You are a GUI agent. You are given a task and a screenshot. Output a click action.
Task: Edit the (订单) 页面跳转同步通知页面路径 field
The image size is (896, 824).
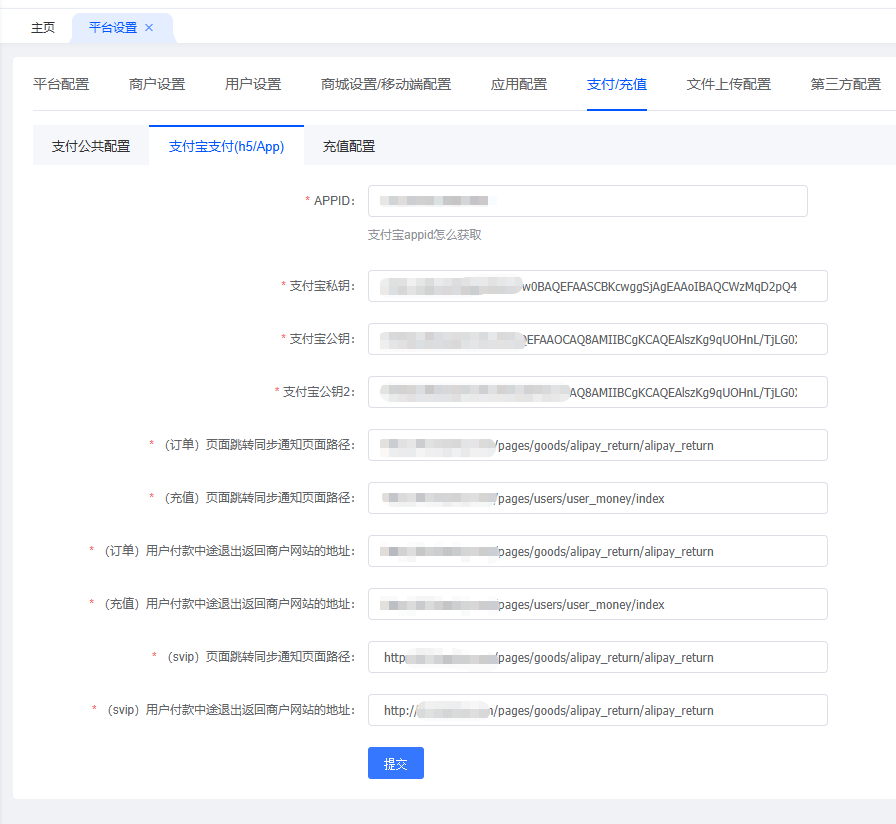(597, 445)
